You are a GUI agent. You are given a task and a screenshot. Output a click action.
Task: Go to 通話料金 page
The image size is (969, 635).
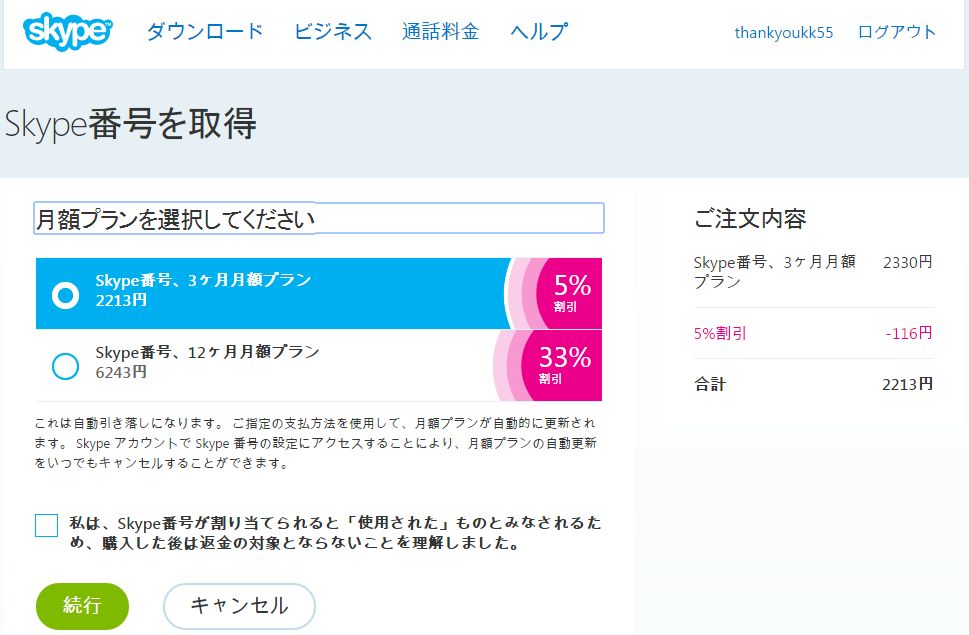coord(441,32)
